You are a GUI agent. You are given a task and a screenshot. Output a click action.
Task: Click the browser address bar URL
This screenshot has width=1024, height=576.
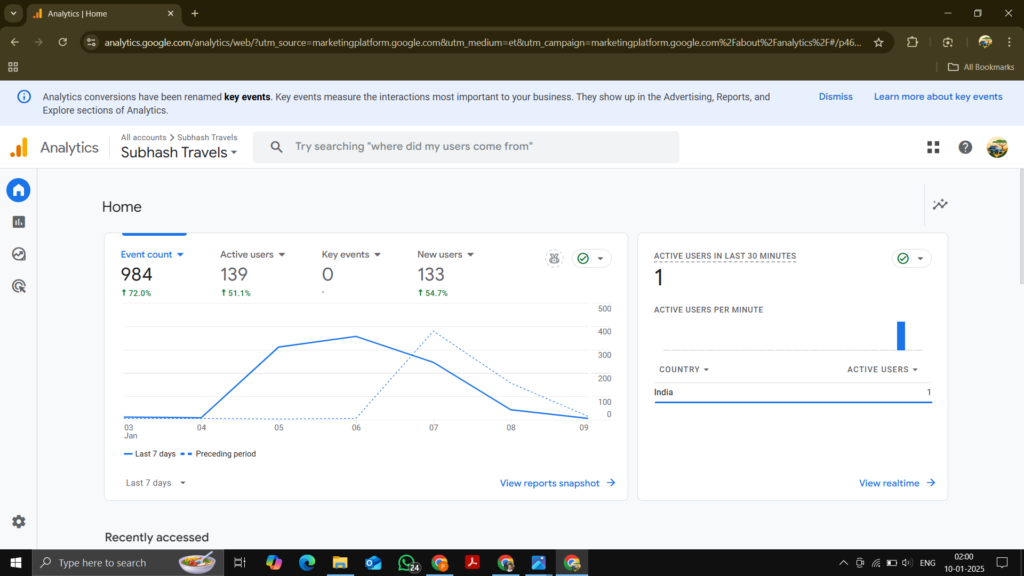coord(483,42)
